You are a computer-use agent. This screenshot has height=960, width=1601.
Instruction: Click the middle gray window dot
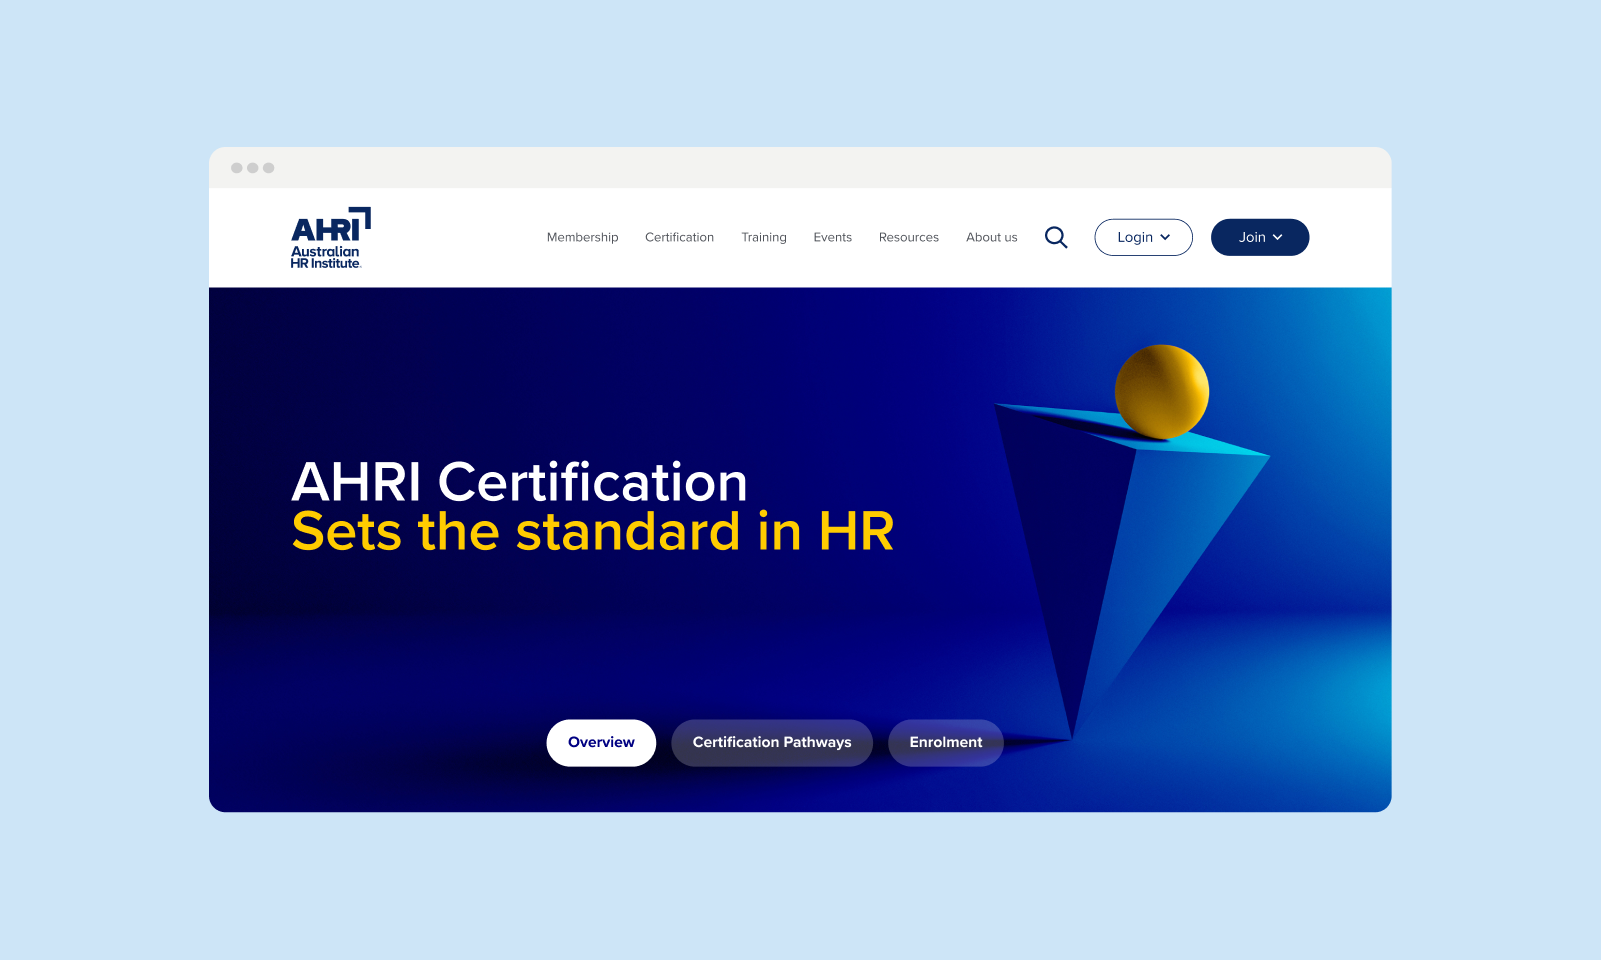point(253,168)
